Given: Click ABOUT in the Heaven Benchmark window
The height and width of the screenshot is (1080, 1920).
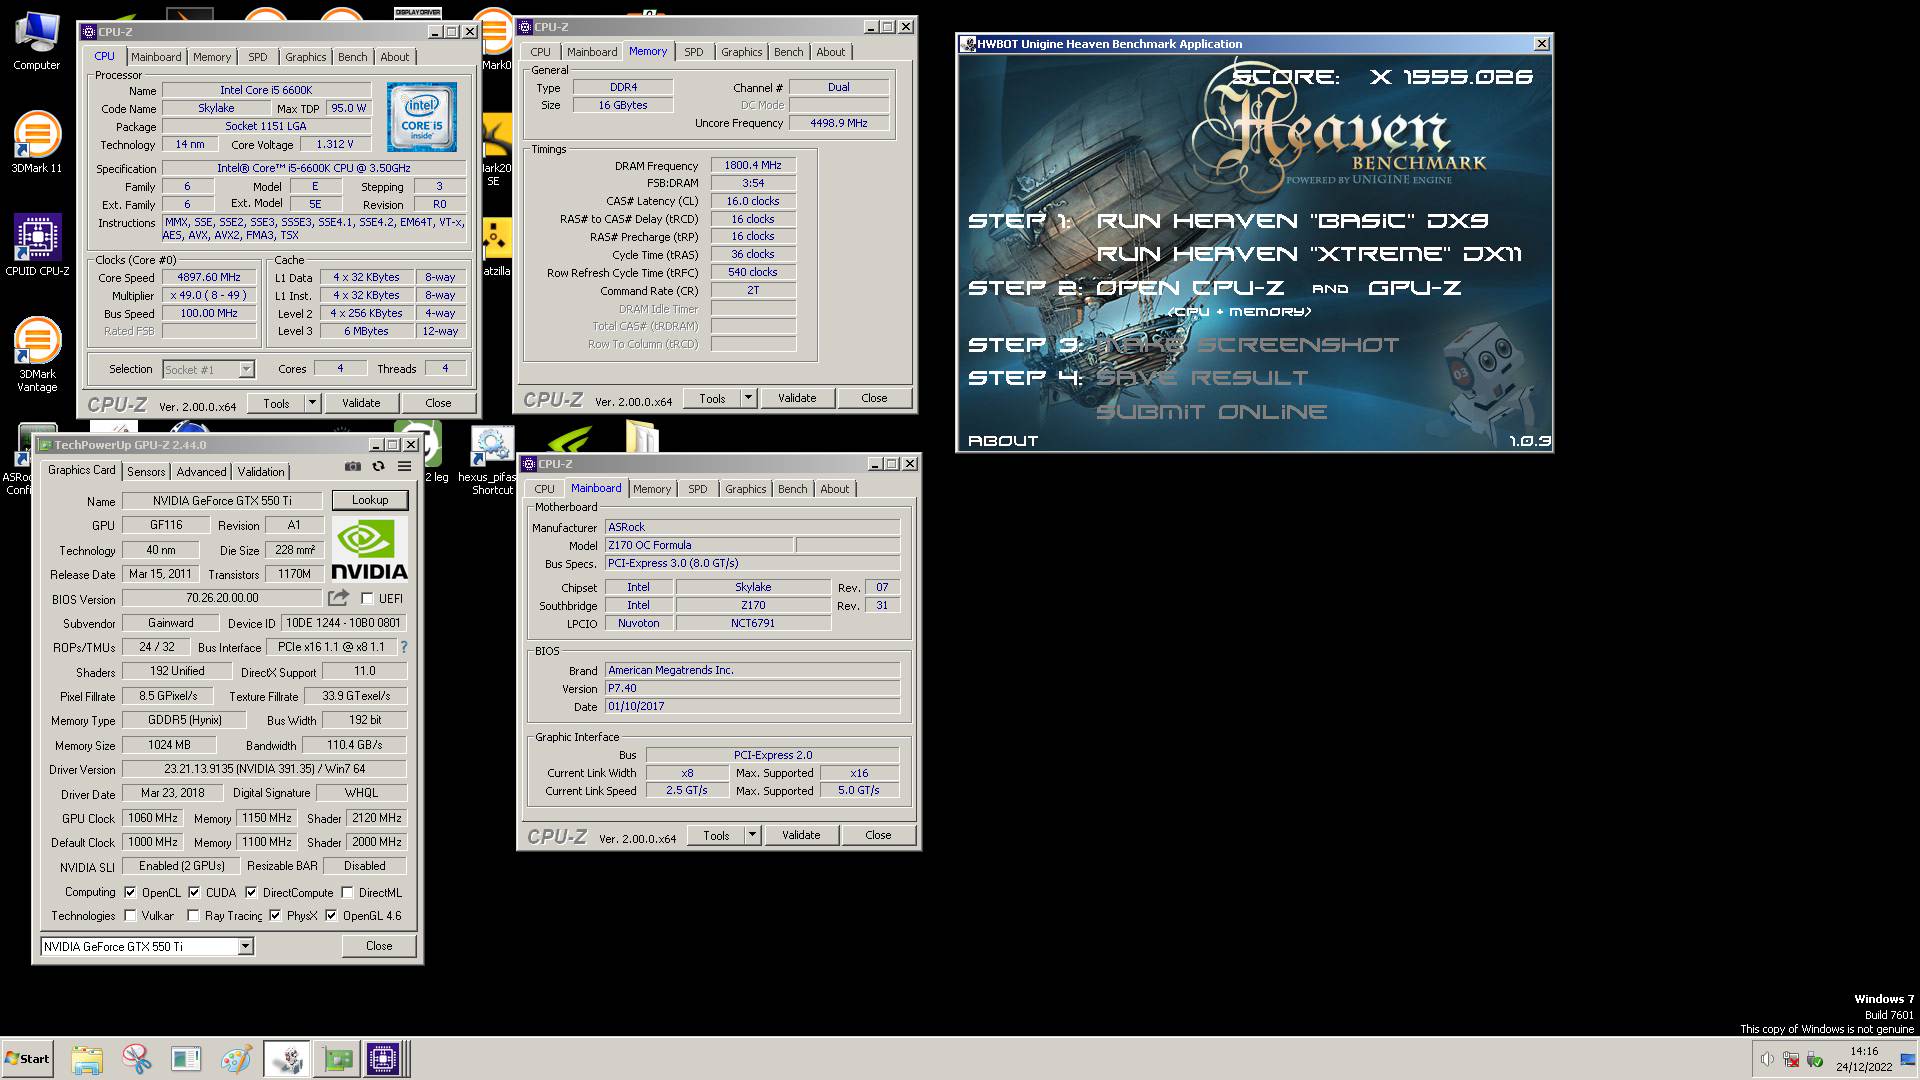Looking at the screenshot, I should click(x=1003, y=441).
